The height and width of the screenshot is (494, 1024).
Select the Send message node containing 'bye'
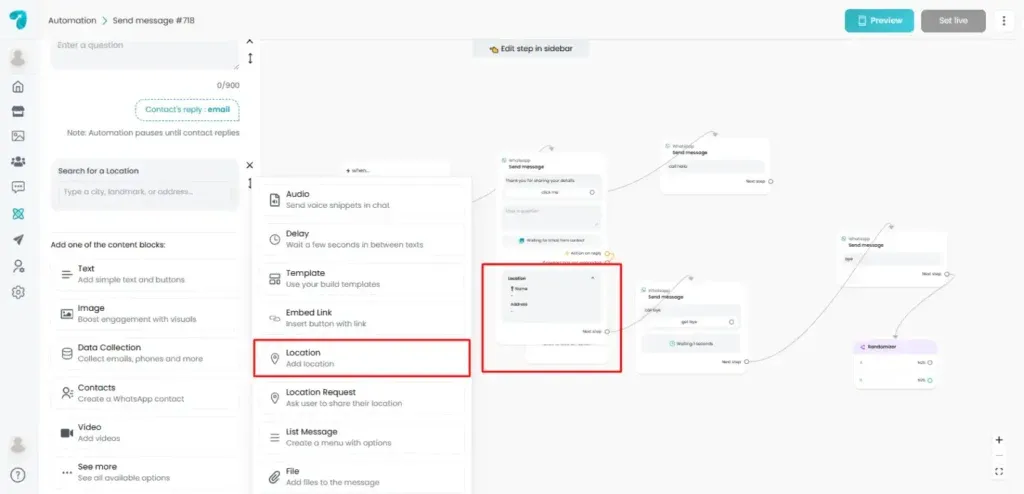(x=892, y=258)
